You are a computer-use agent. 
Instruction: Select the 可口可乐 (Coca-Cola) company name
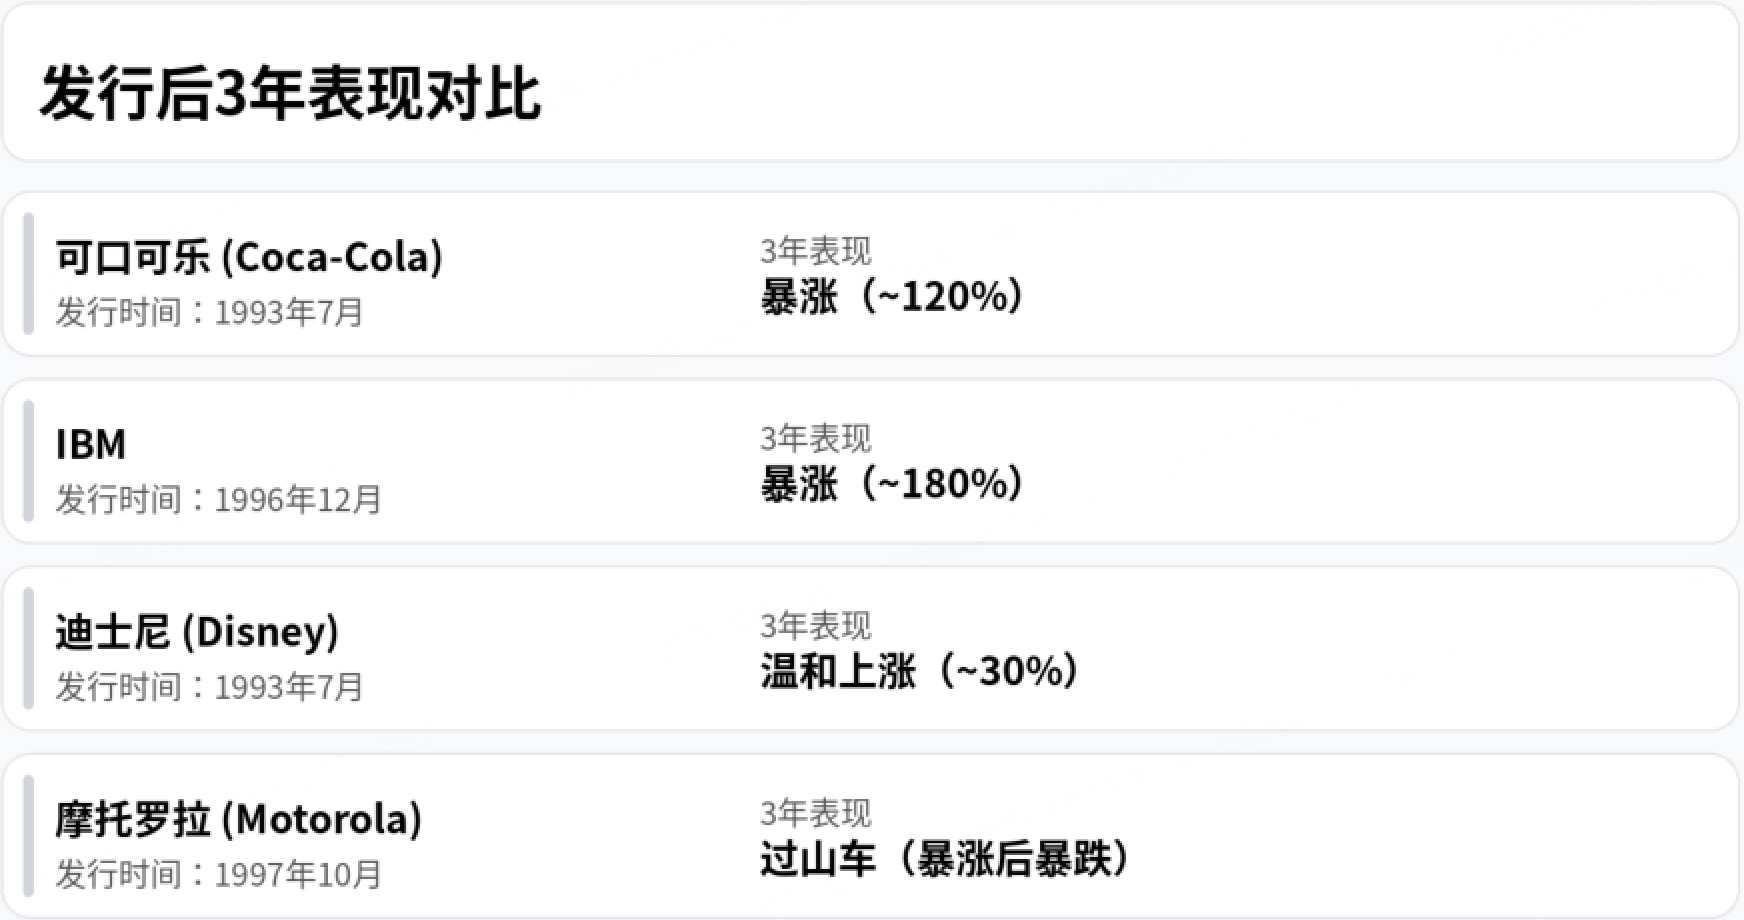(249, 257)
